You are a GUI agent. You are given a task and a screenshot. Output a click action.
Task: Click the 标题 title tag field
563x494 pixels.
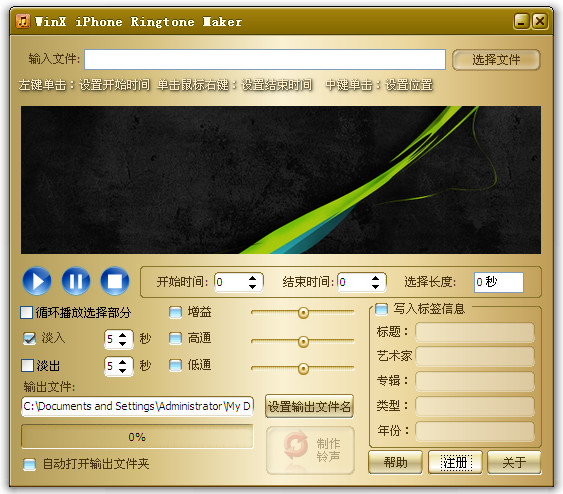coord(475,332)
